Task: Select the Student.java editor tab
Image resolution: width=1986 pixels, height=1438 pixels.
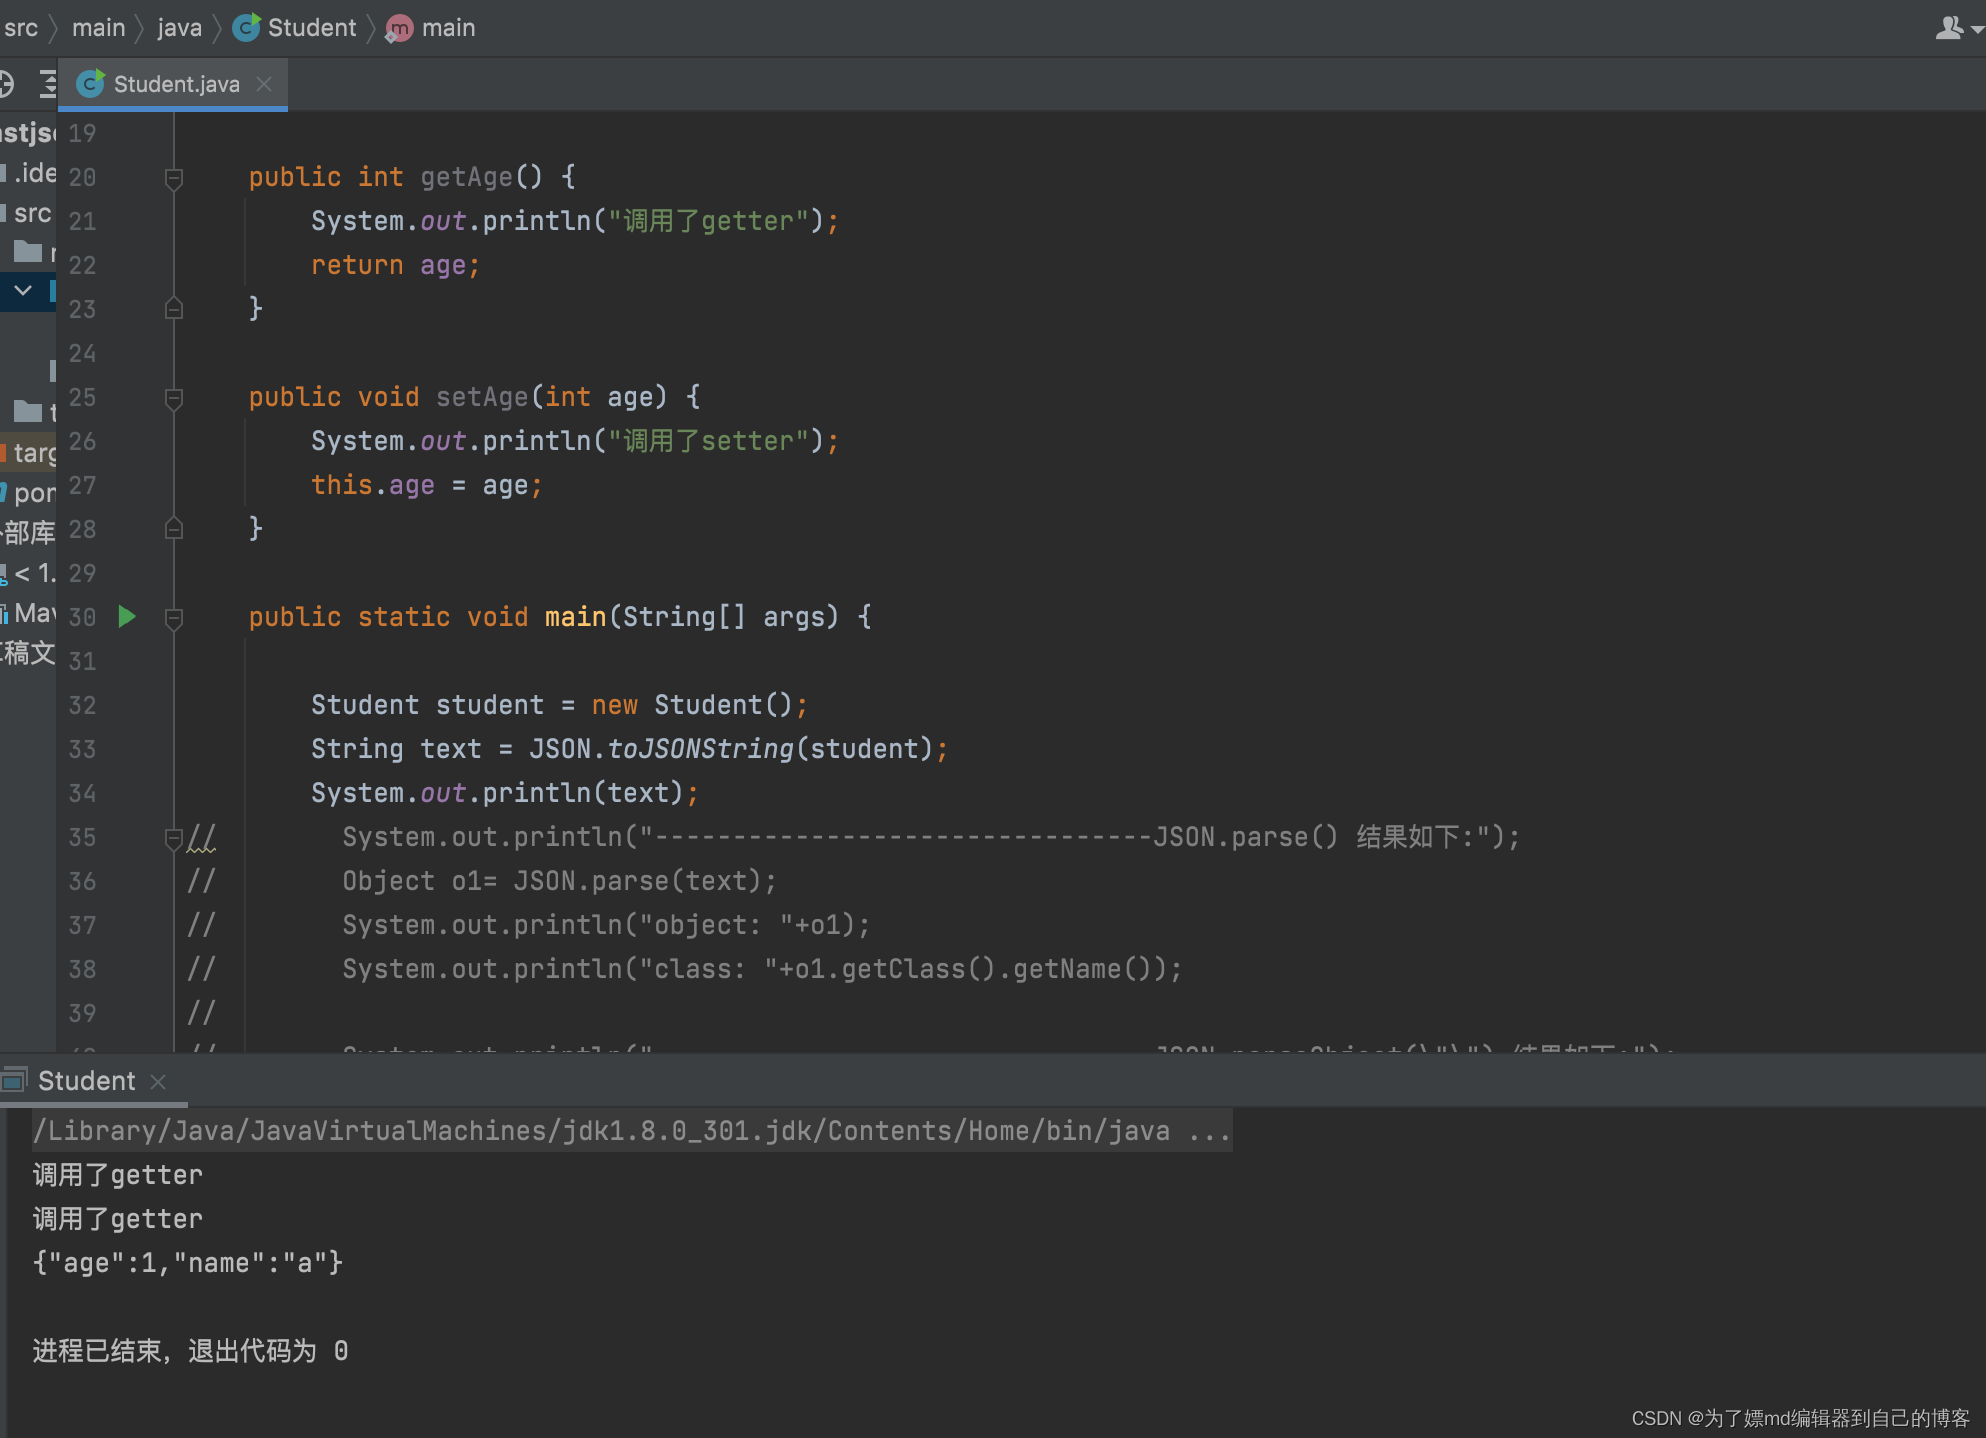Action: [x=172, y=84]
